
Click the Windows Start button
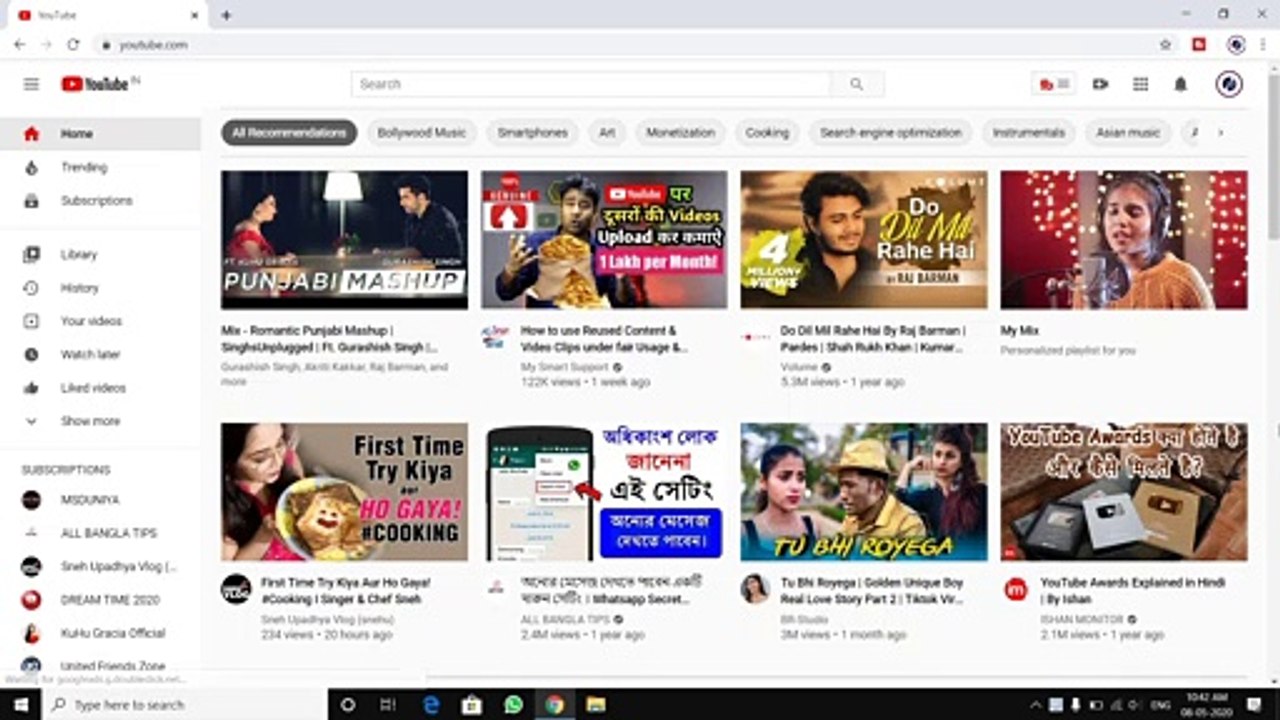point(20,704)
